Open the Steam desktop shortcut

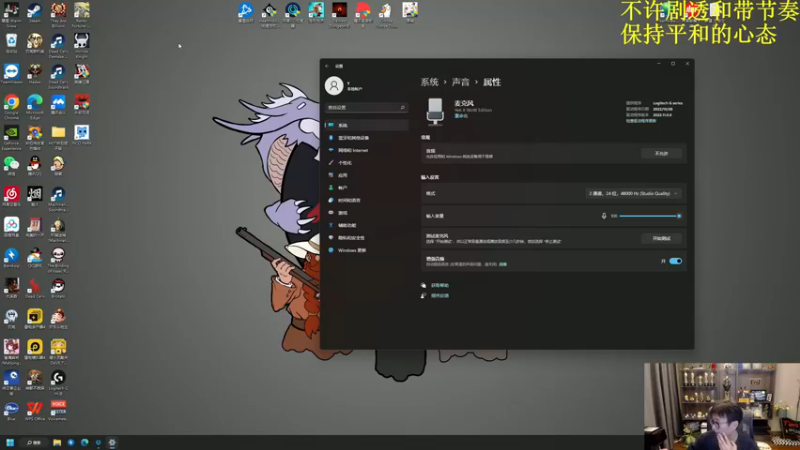(35, 13)
